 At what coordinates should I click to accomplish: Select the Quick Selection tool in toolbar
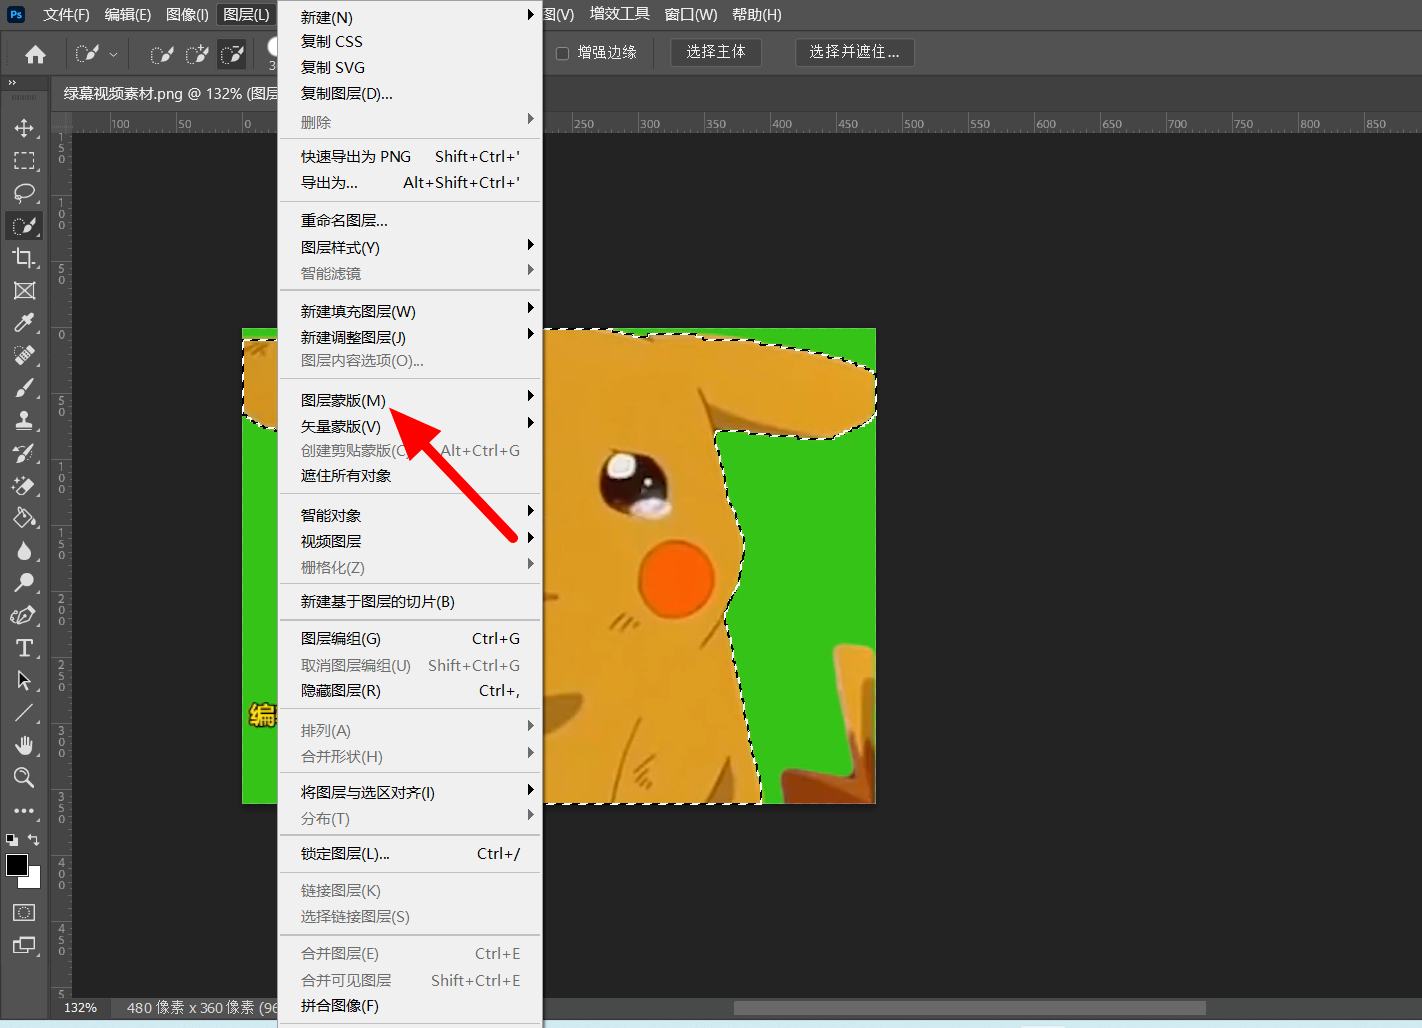point(24,226)
